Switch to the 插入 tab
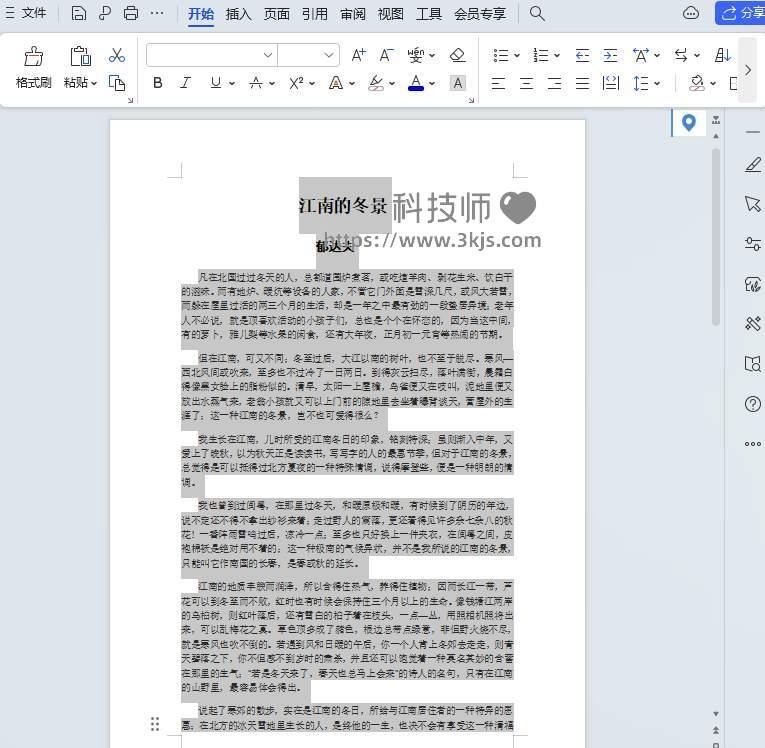 (238, 14)
